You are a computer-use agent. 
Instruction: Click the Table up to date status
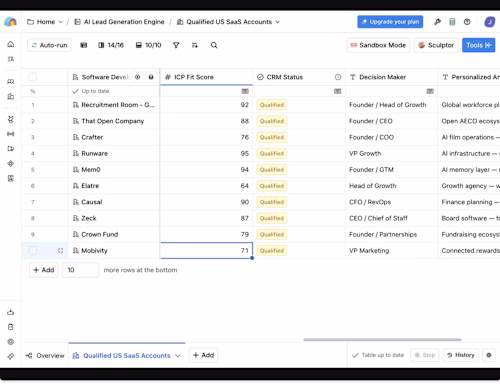378,355
